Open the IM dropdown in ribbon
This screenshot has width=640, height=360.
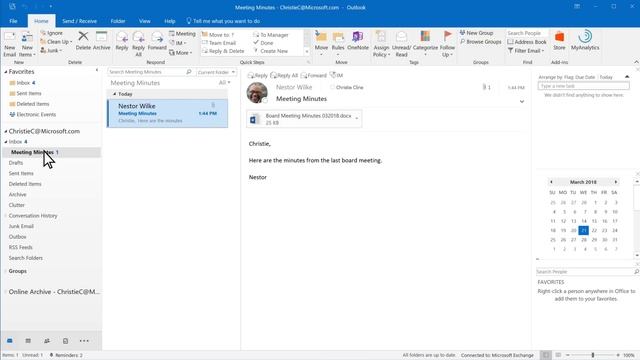178,43
